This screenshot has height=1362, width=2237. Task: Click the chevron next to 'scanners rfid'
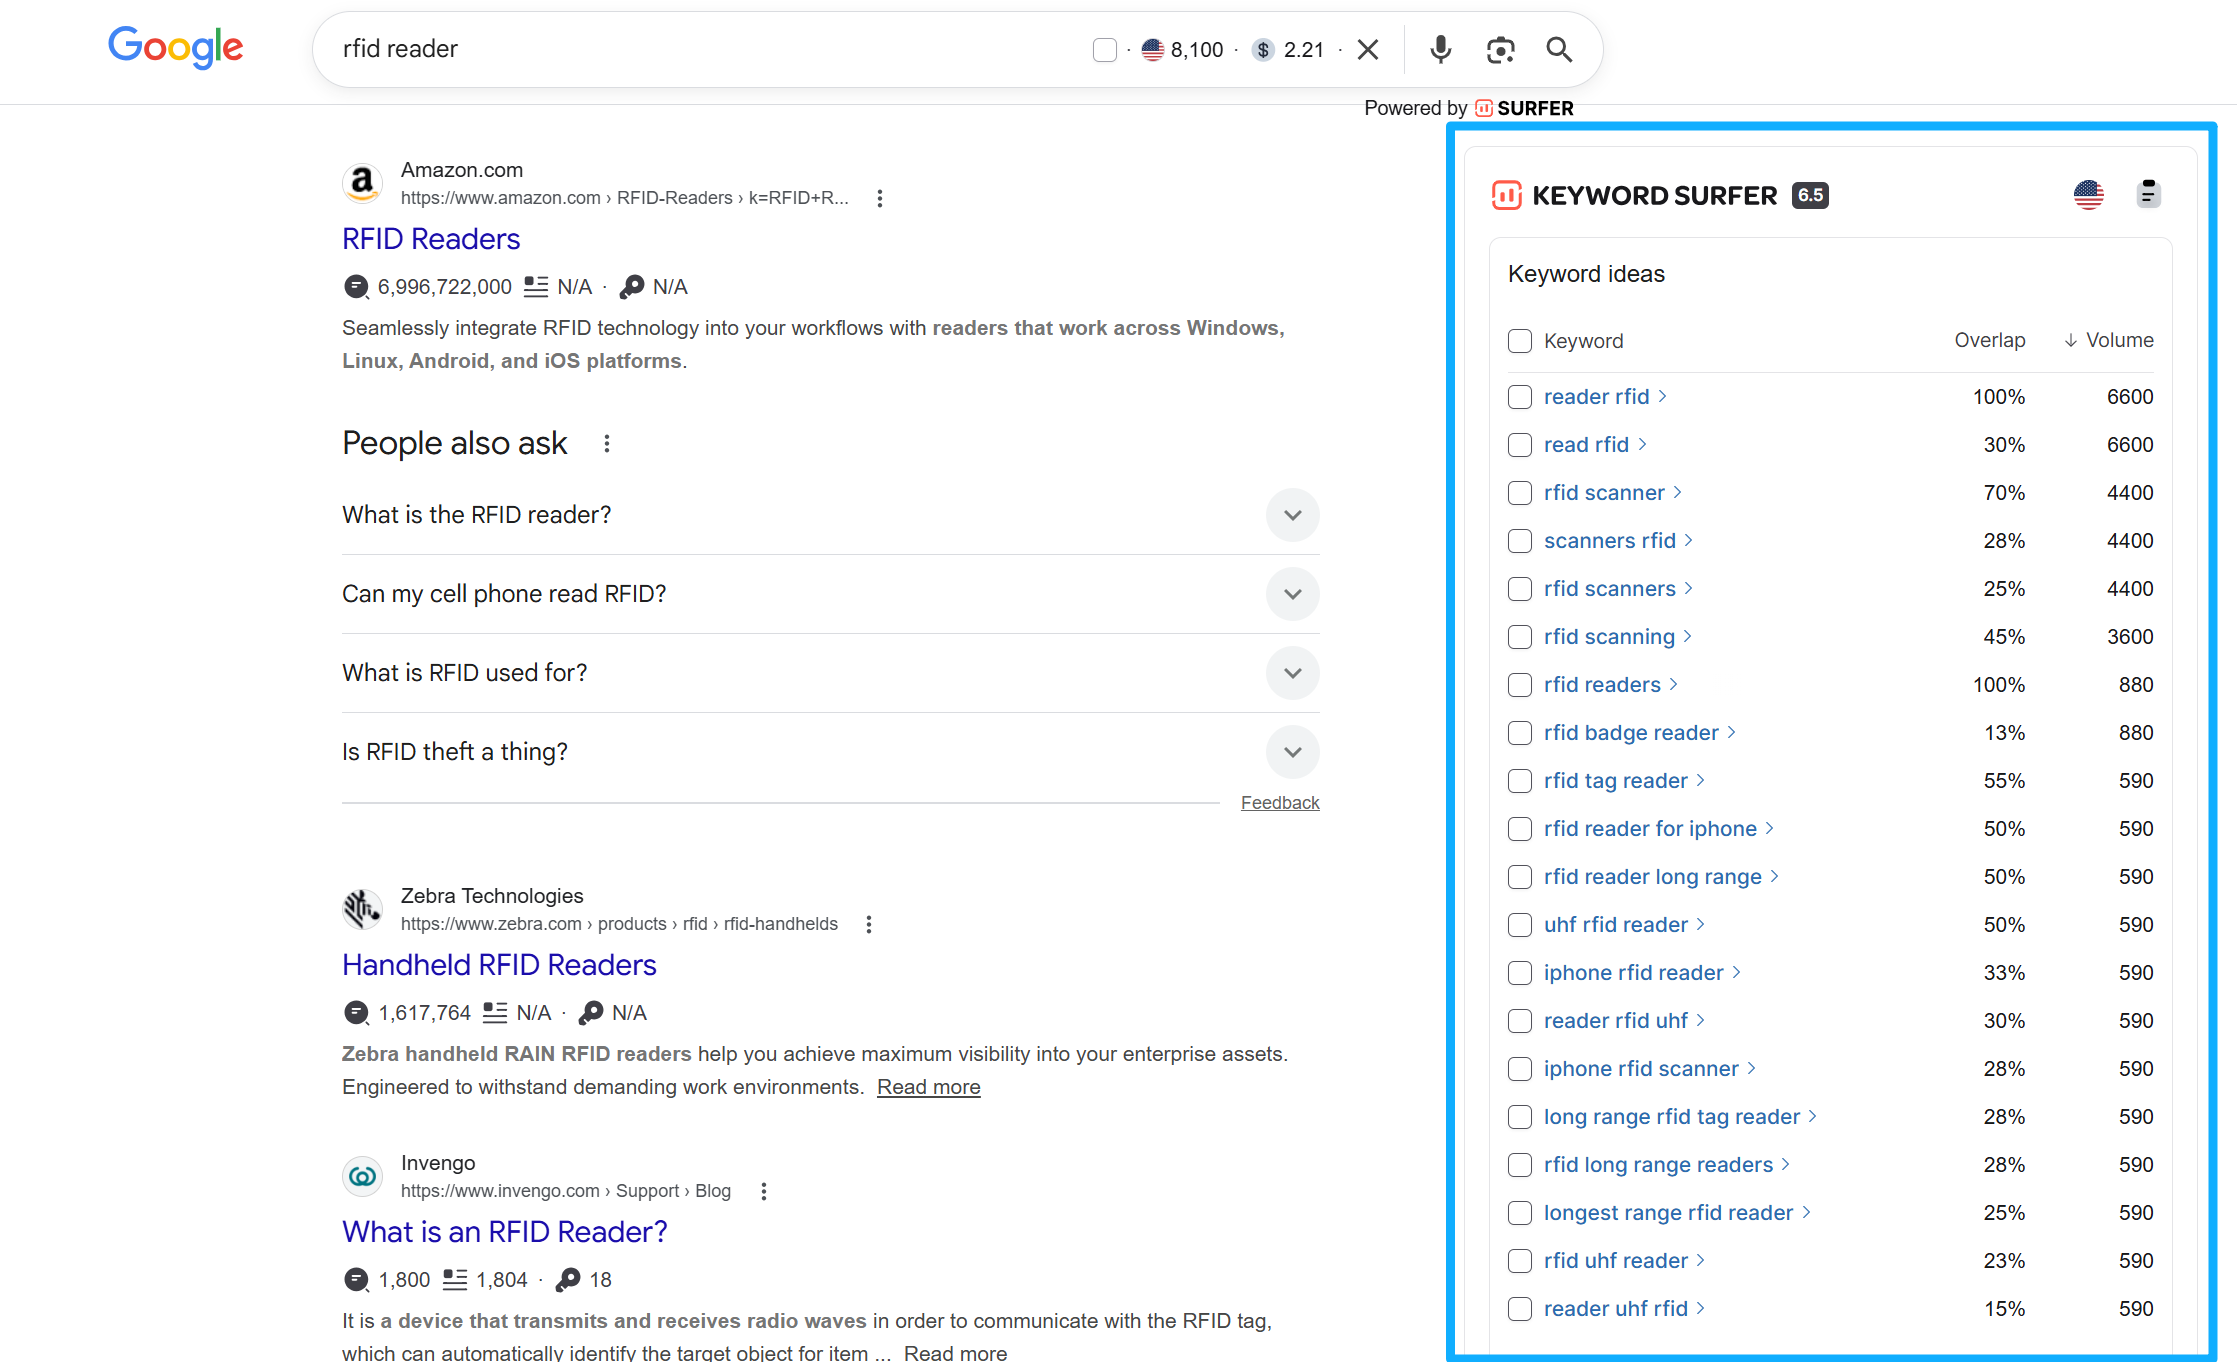(x=1689, y=541)
